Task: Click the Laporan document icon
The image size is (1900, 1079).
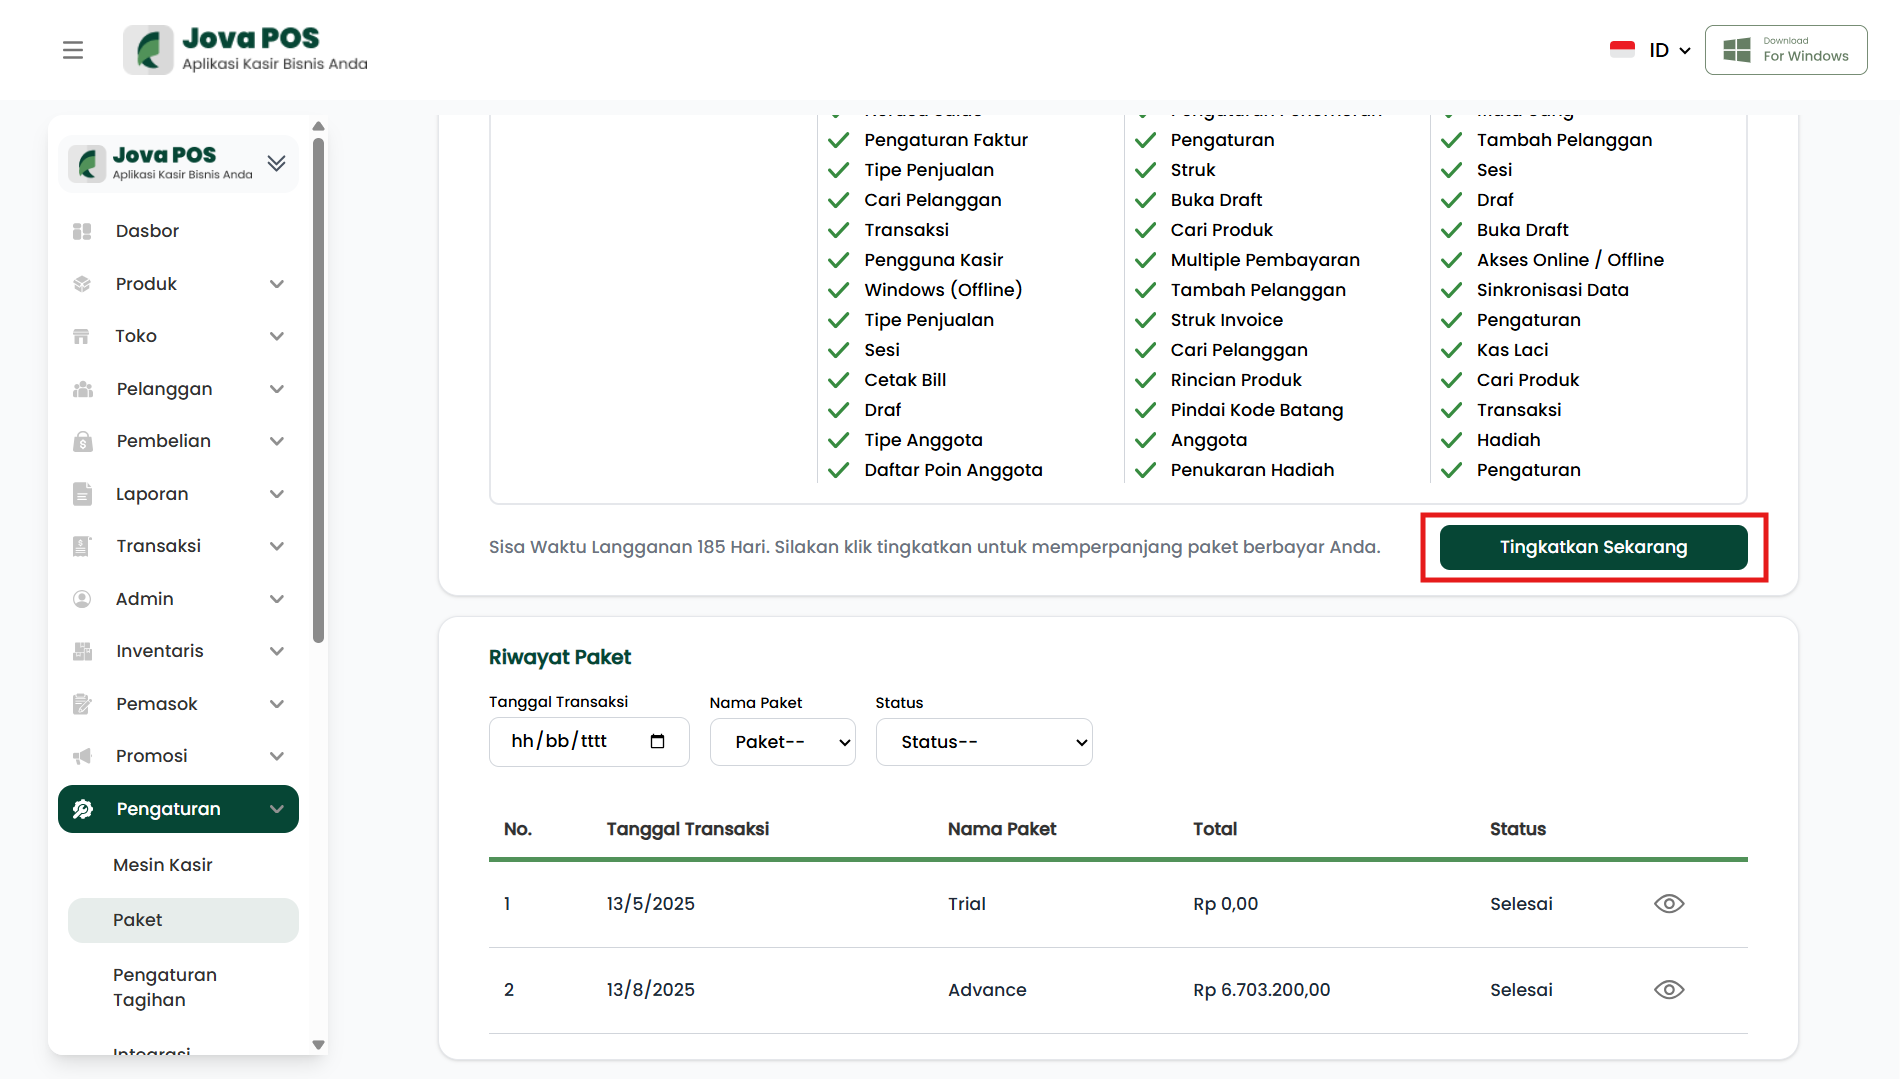Action: pyautogui.click(x=82, y=494)
